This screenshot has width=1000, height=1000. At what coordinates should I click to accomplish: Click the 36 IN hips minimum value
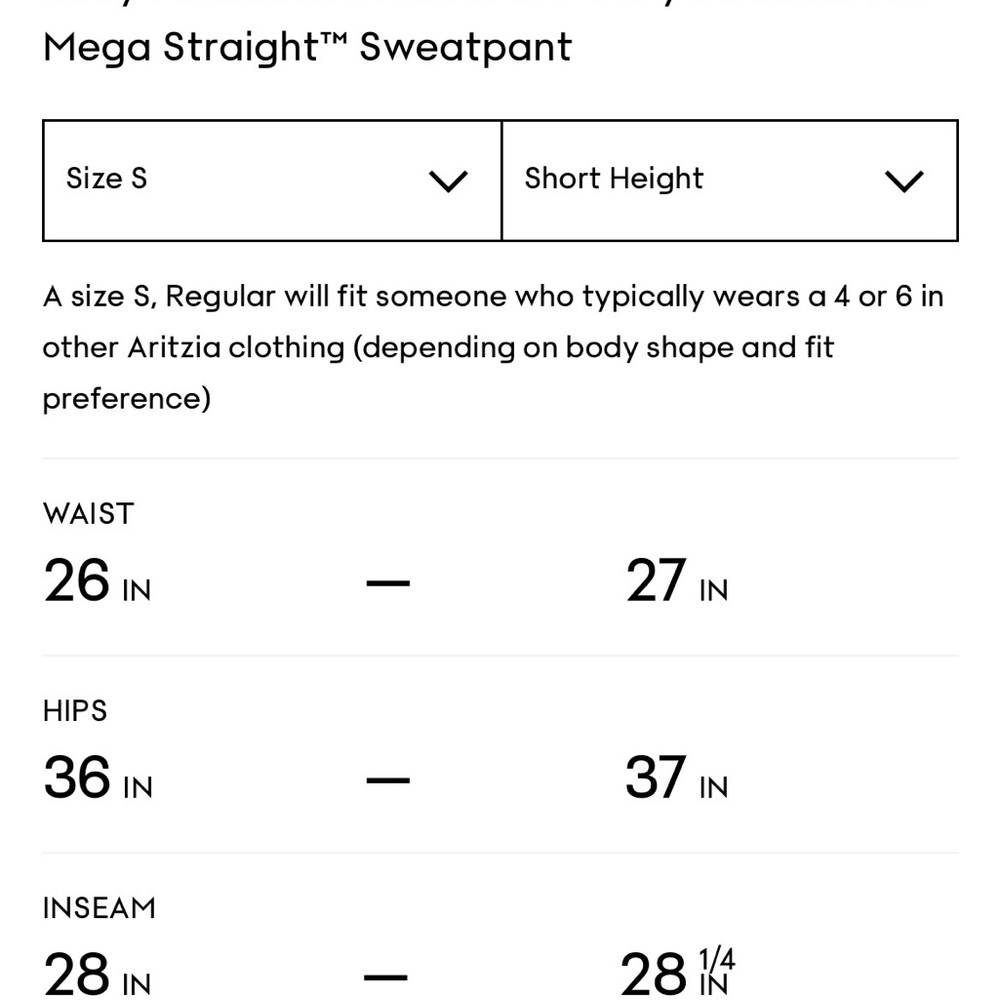pyautogui.click(x=98, y=777)
